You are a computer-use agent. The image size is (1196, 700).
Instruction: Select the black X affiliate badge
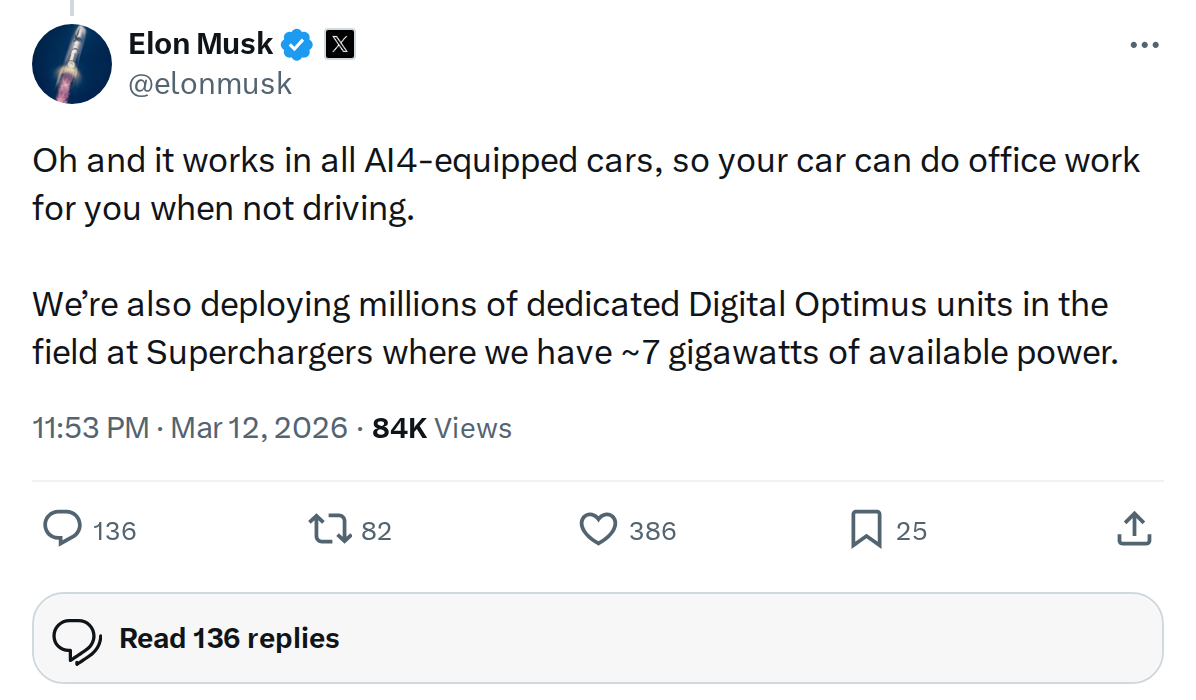(340, 44)
